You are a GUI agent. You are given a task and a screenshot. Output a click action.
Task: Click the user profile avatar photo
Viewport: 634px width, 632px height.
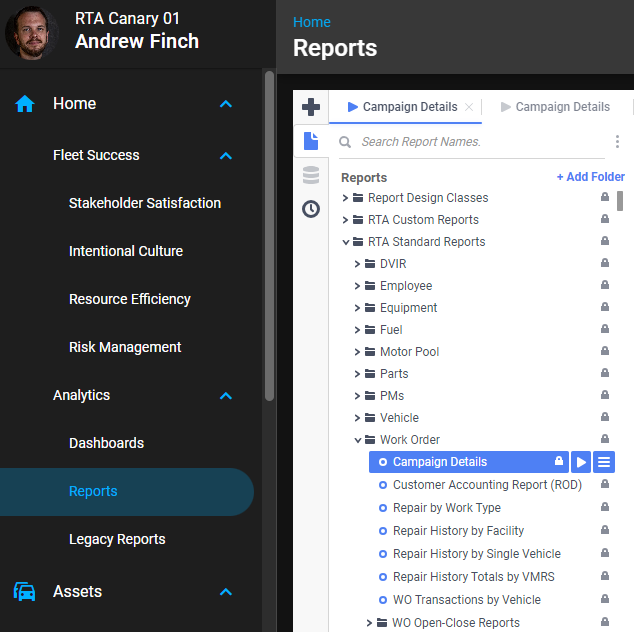click(32, 33)
